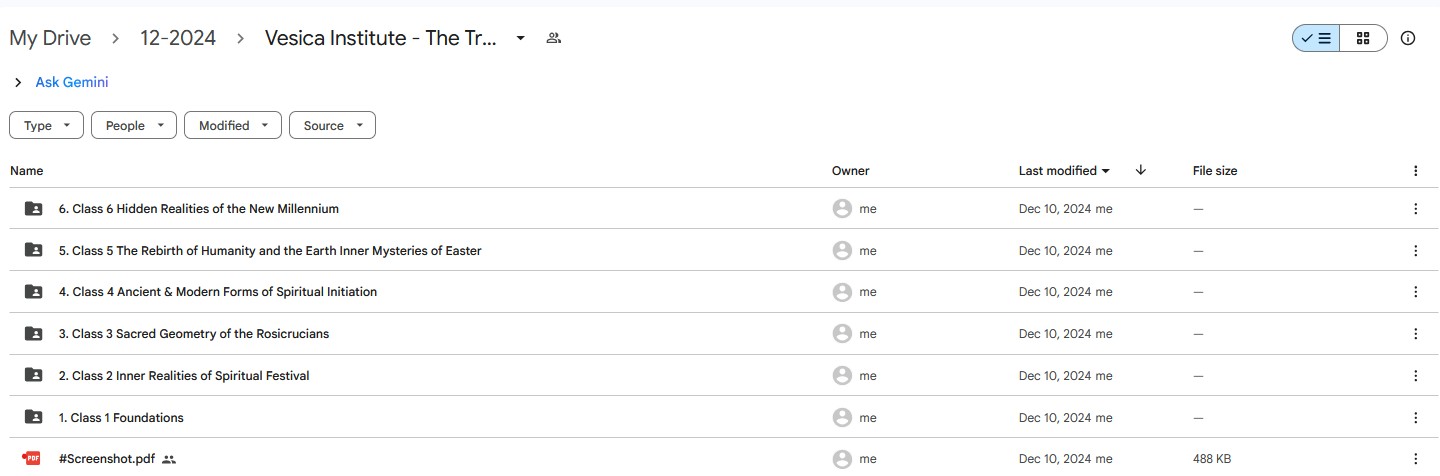Select 1. Class 1 Foundations folder name
The image size is (1440, 476).
pos(121,418)
